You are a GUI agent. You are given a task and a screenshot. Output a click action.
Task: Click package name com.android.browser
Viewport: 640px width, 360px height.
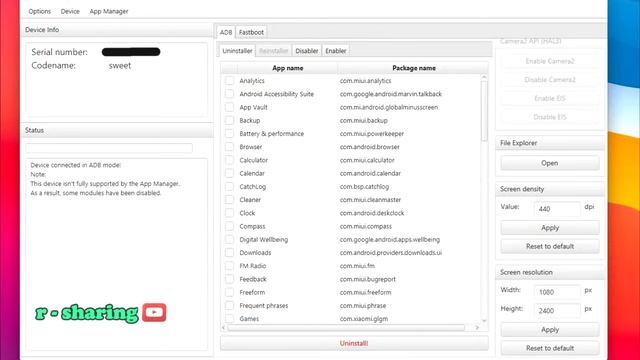pos(369,147)
